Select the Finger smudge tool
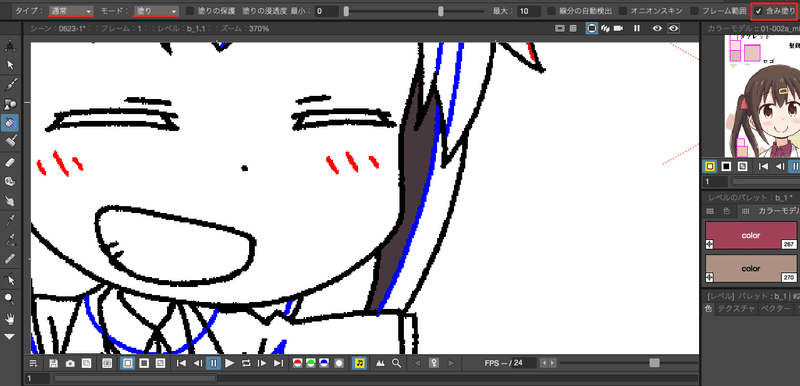 (x=10, y=201)
